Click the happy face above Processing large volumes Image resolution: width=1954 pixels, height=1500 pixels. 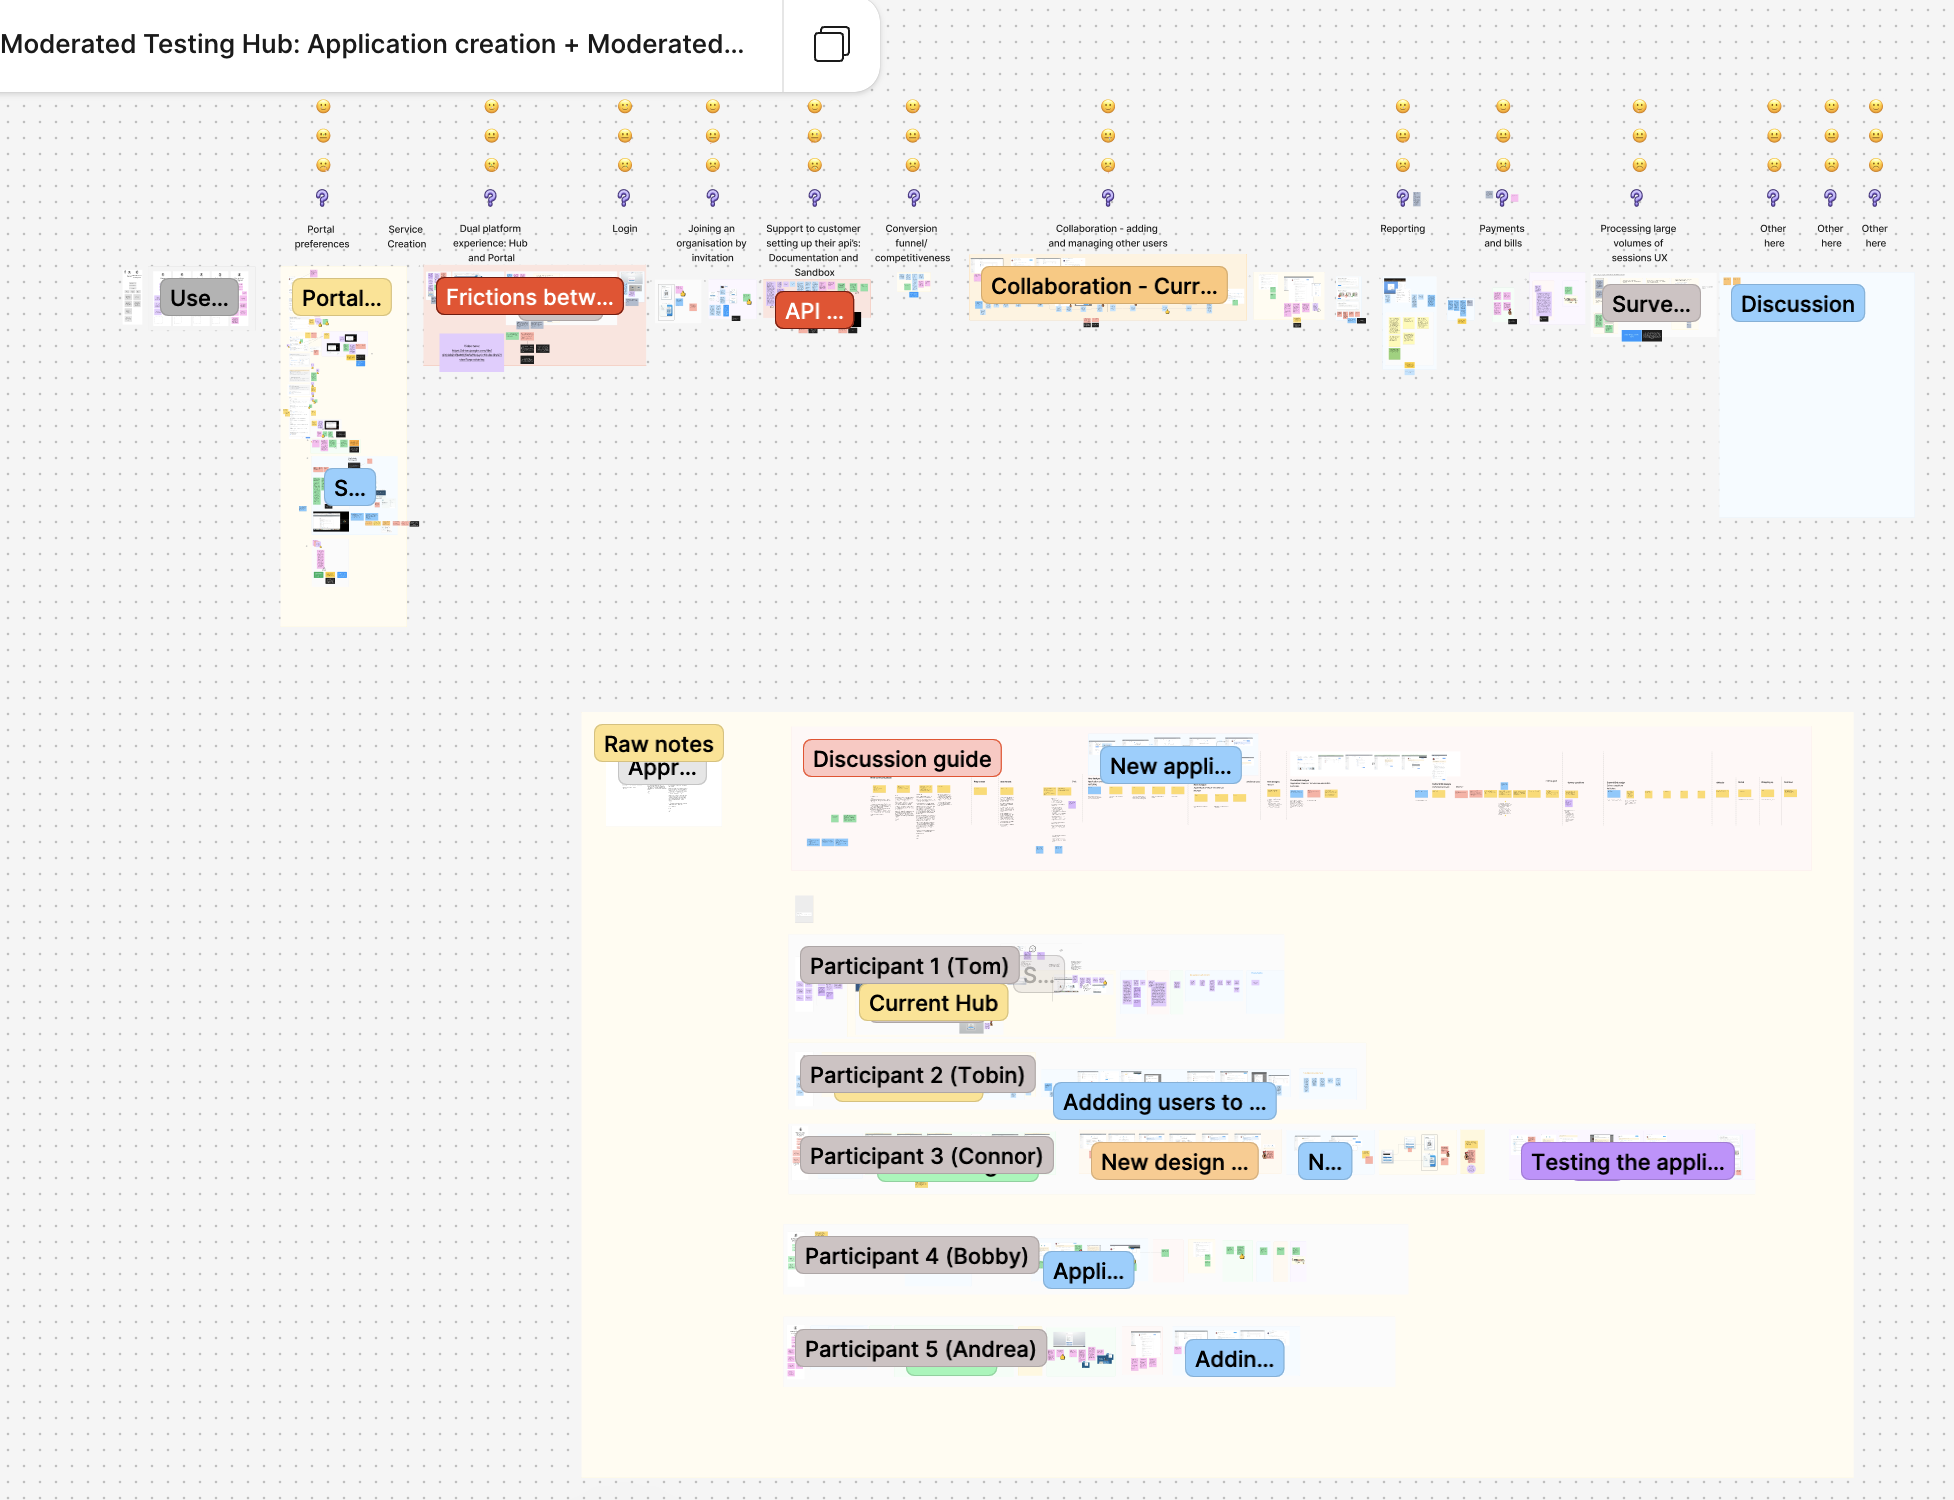point(1639,107)
